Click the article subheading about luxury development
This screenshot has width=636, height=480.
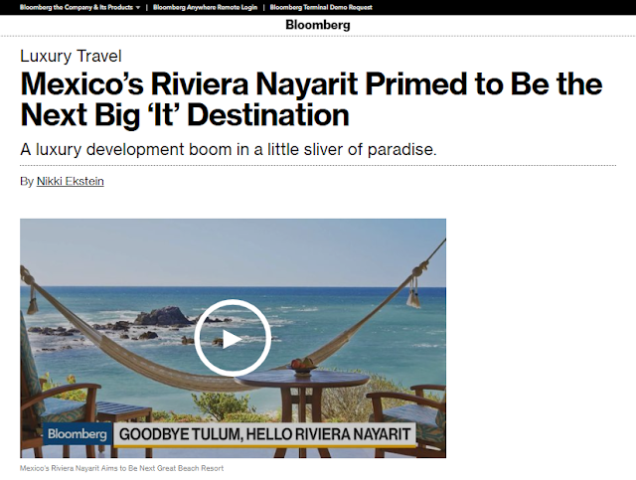[228, 149]
